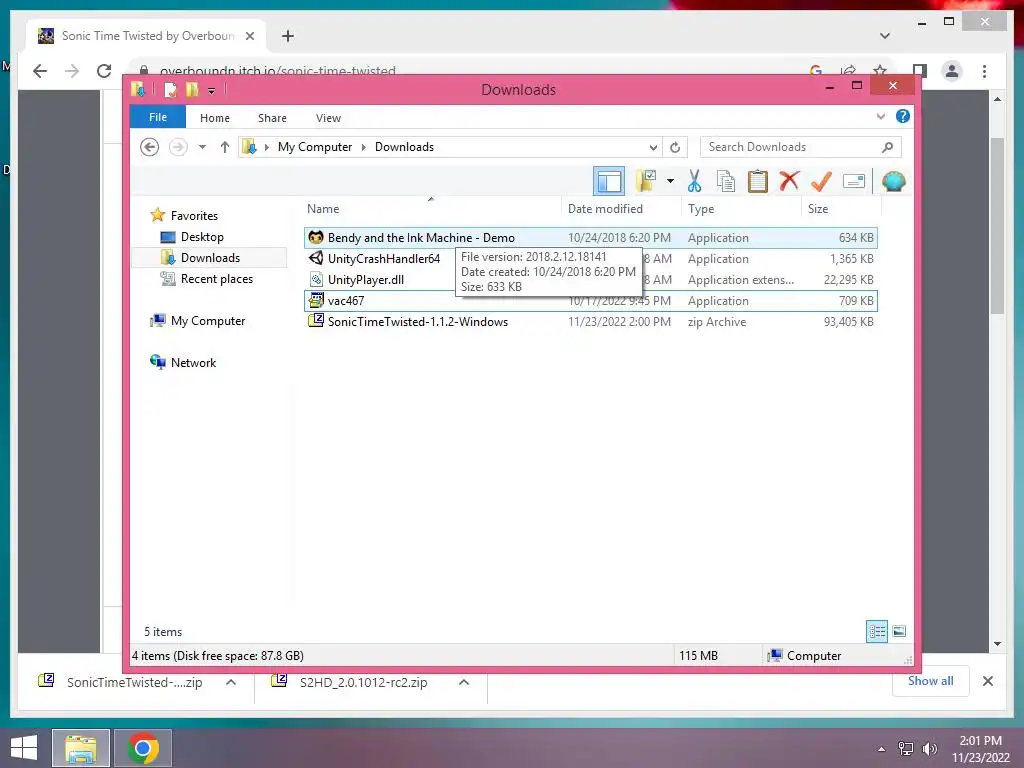
Task: Expand the ribbon with the chevron
Action: pyautogui.click(x=880, y=116)
